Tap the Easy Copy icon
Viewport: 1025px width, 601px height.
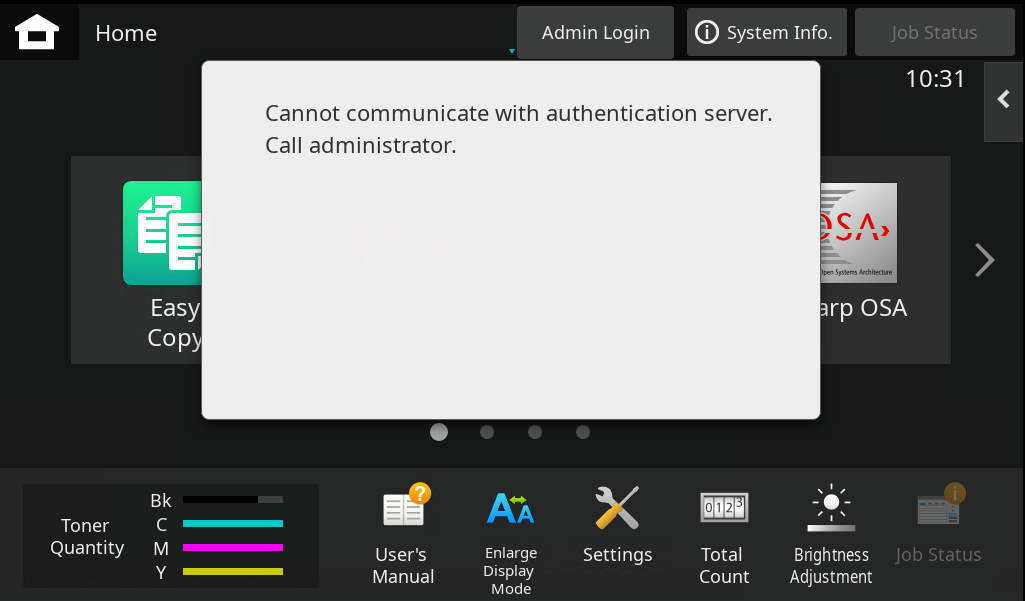(162, 232)
